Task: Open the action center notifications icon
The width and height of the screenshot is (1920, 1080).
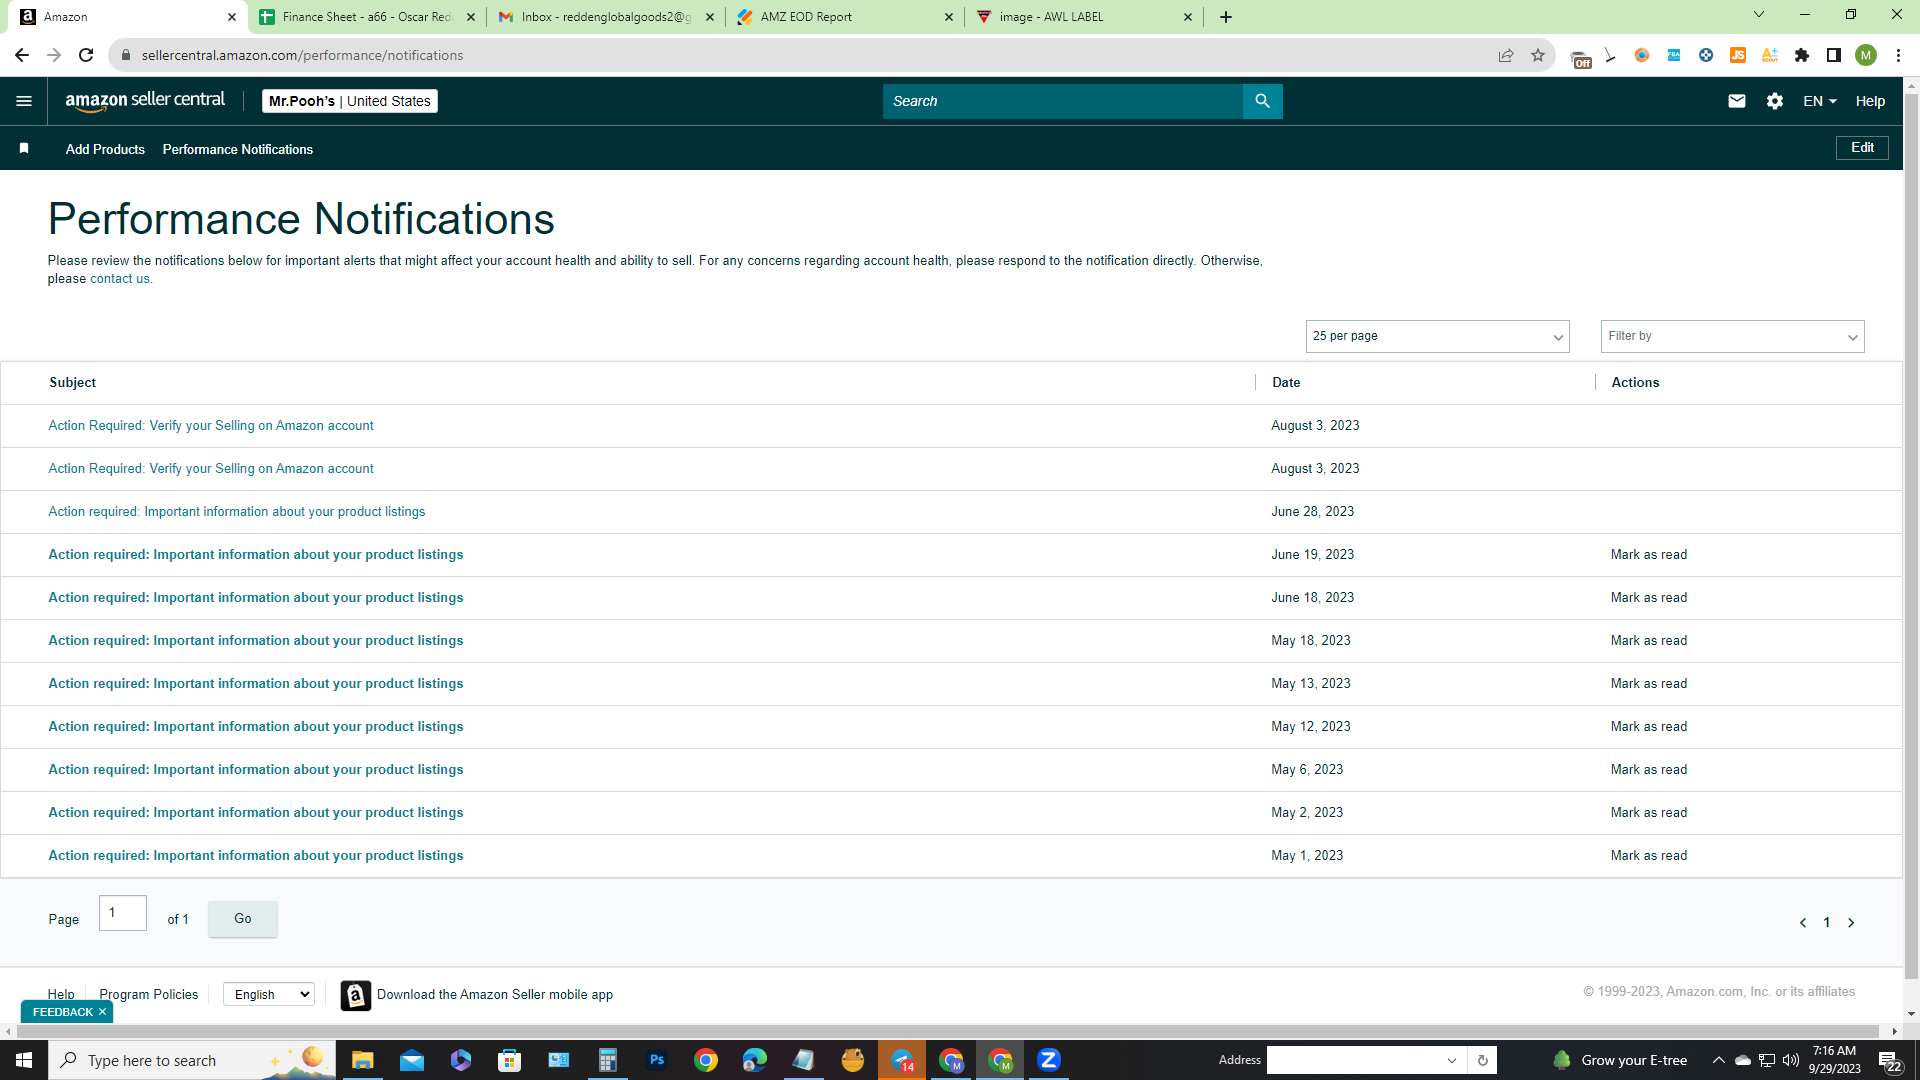Action: tap(1889, 1060)
